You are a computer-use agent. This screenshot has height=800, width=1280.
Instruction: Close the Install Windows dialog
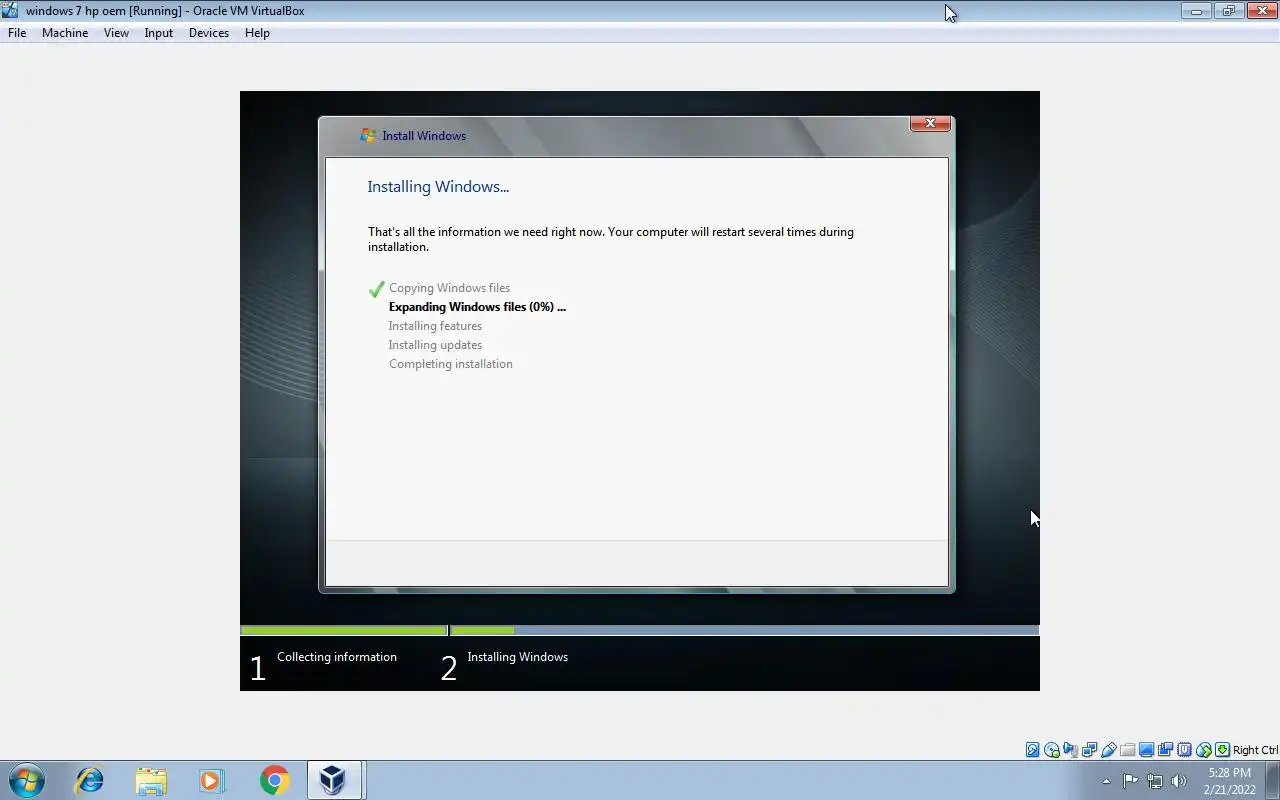coord(930,123)
